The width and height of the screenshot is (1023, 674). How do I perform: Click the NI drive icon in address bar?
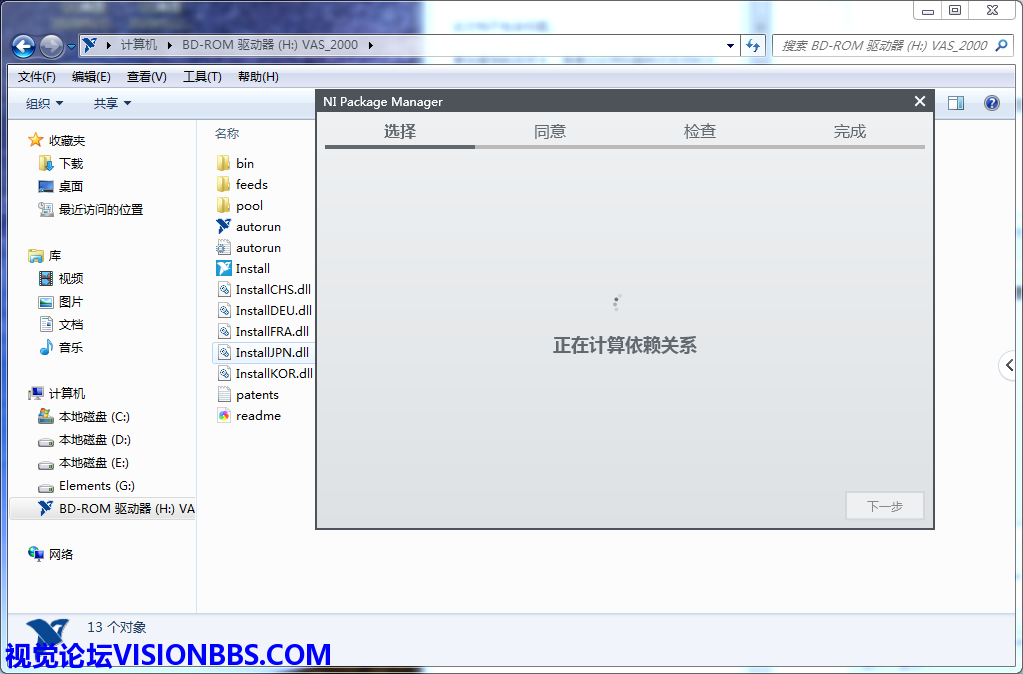coord(90,45)
